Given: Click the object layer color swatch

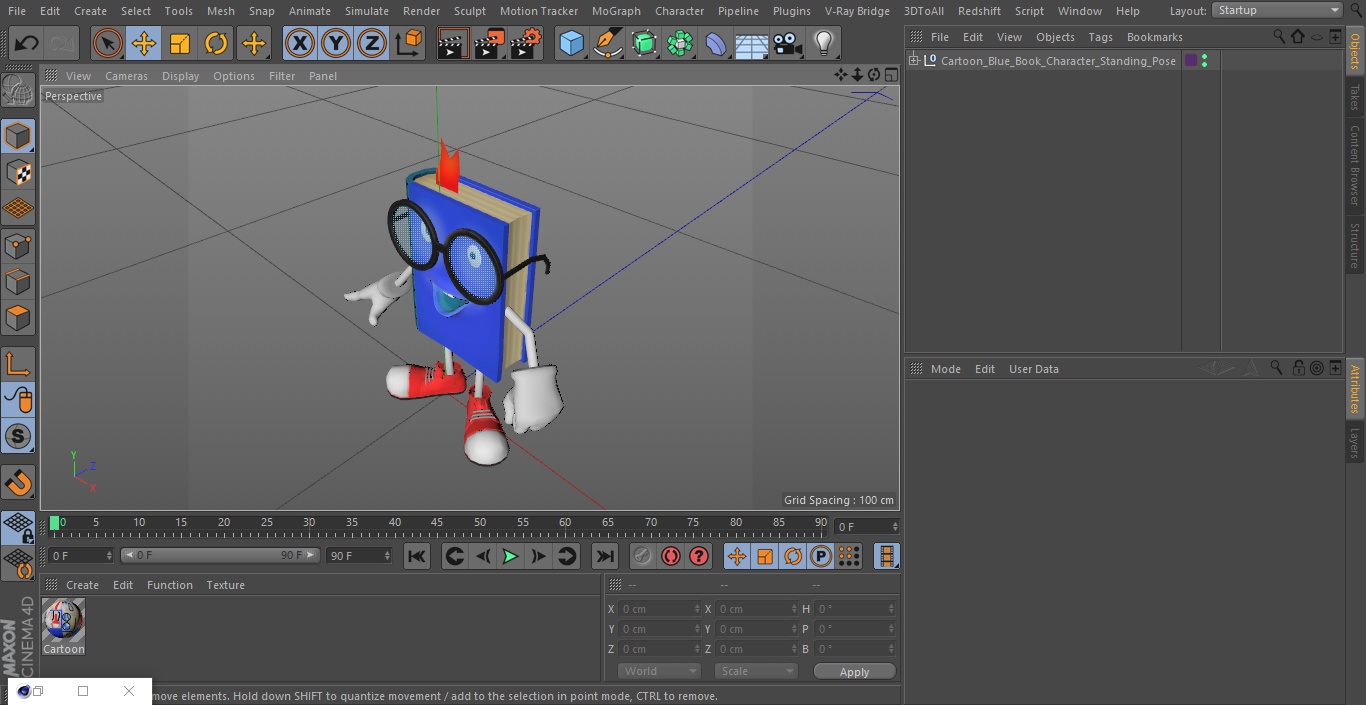Looking at the screenshot, I should 1191,61.
